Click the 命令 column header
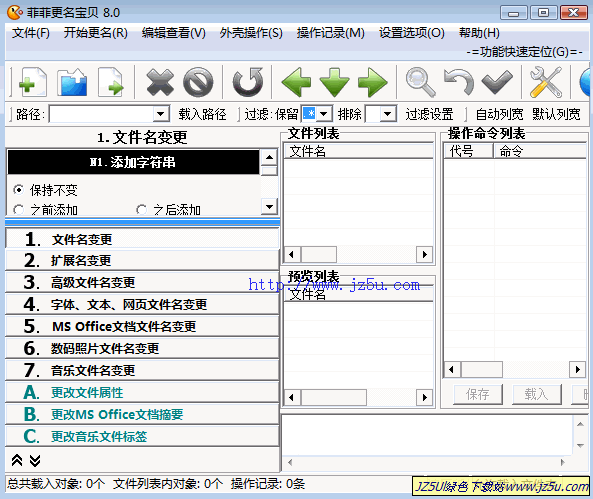The width and height of the screenshot is (593, 499). click(540, 151)
